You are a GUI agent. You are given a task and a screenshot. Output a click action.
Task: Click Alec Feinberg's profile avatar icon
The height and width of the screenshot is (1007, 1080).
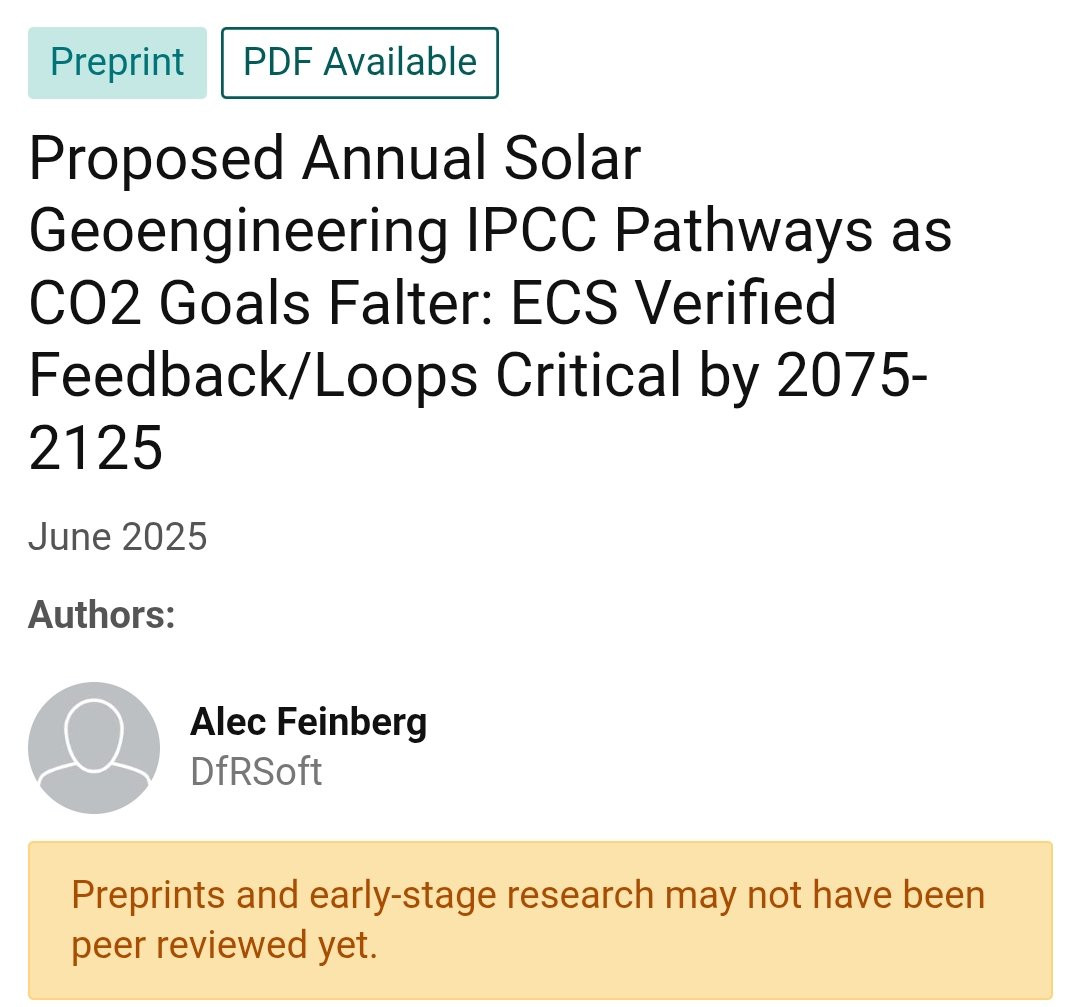94,747
